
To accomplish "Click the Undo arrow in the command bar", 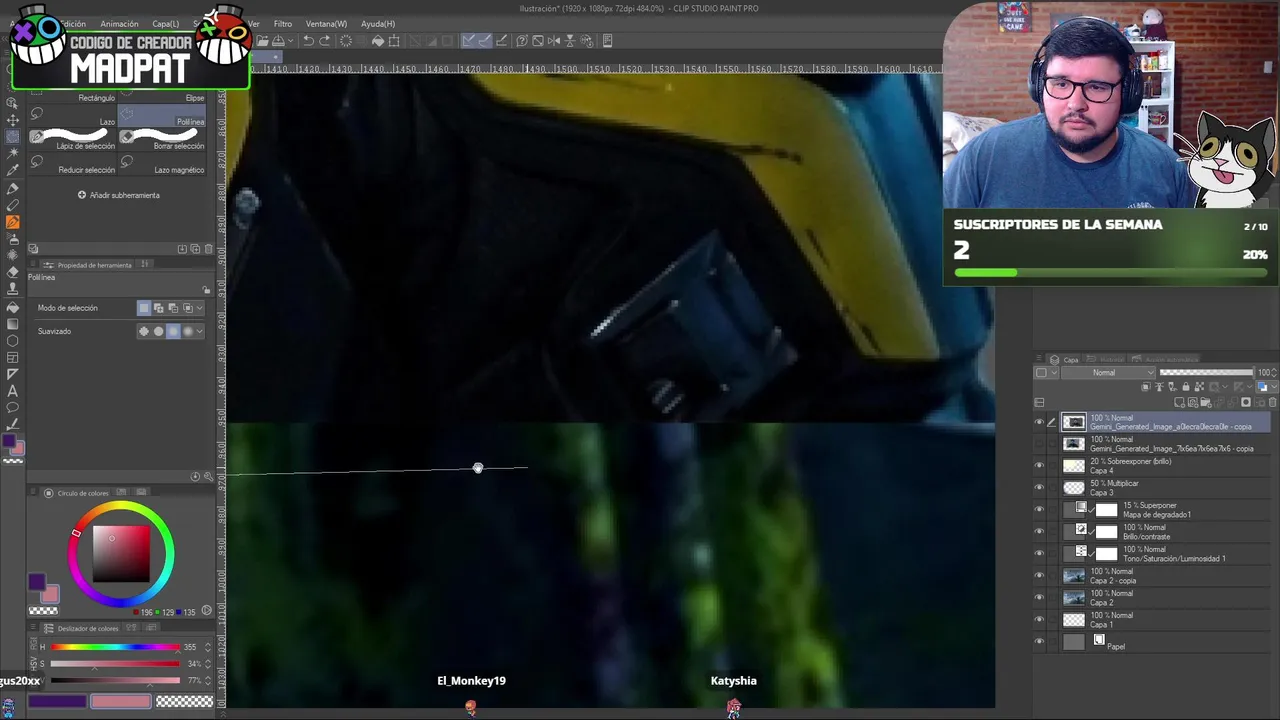I will [x=309, y=41].
